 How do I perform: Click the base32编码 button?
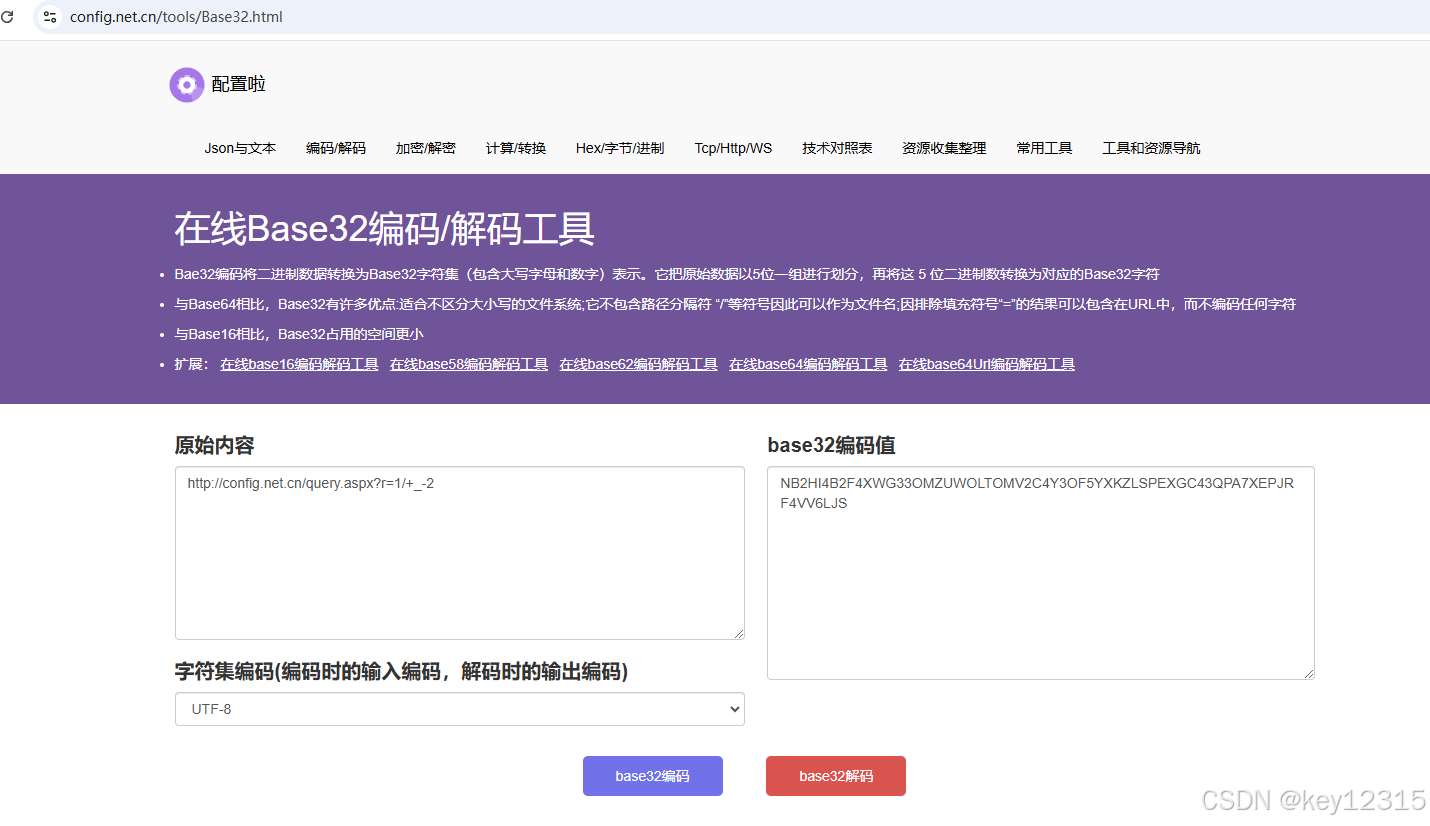pyautogui.click(x=652, y=775)
